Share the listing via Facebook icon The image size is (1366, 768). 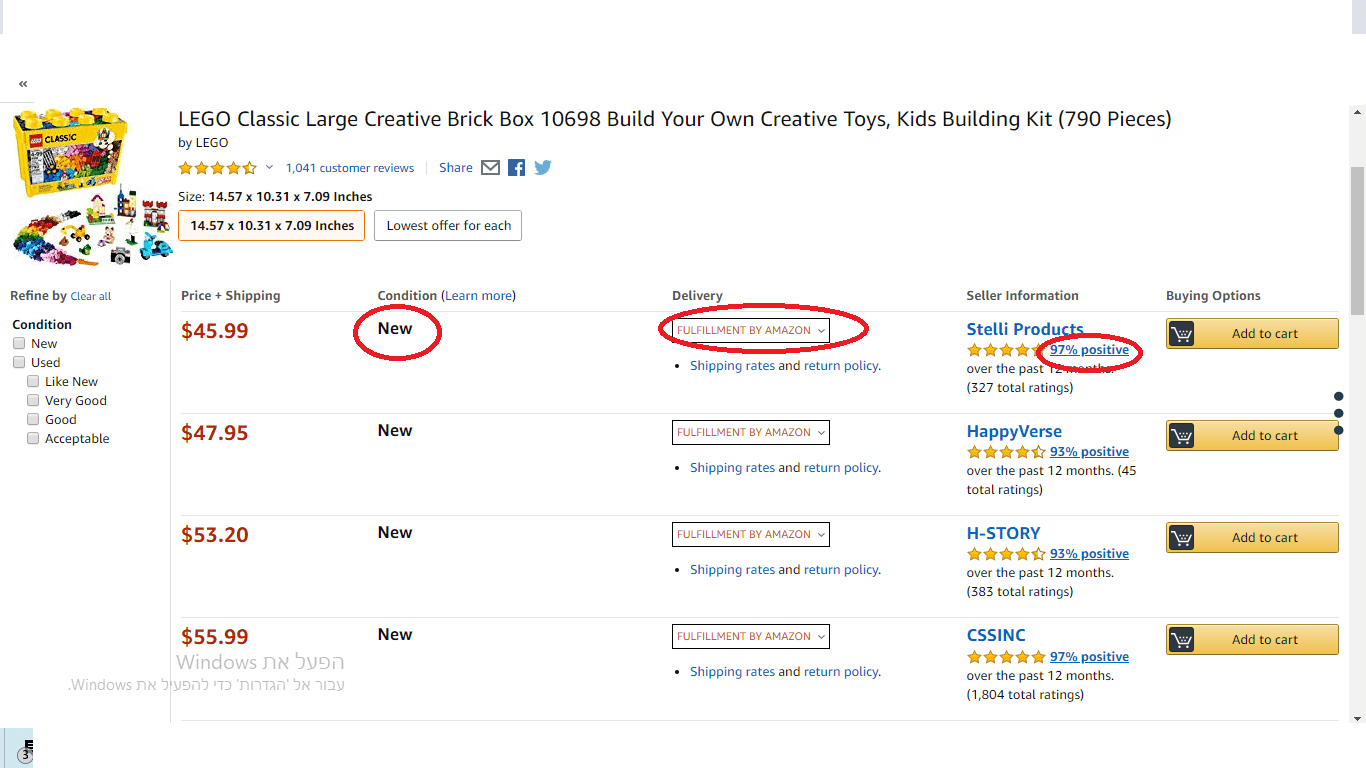516,168
